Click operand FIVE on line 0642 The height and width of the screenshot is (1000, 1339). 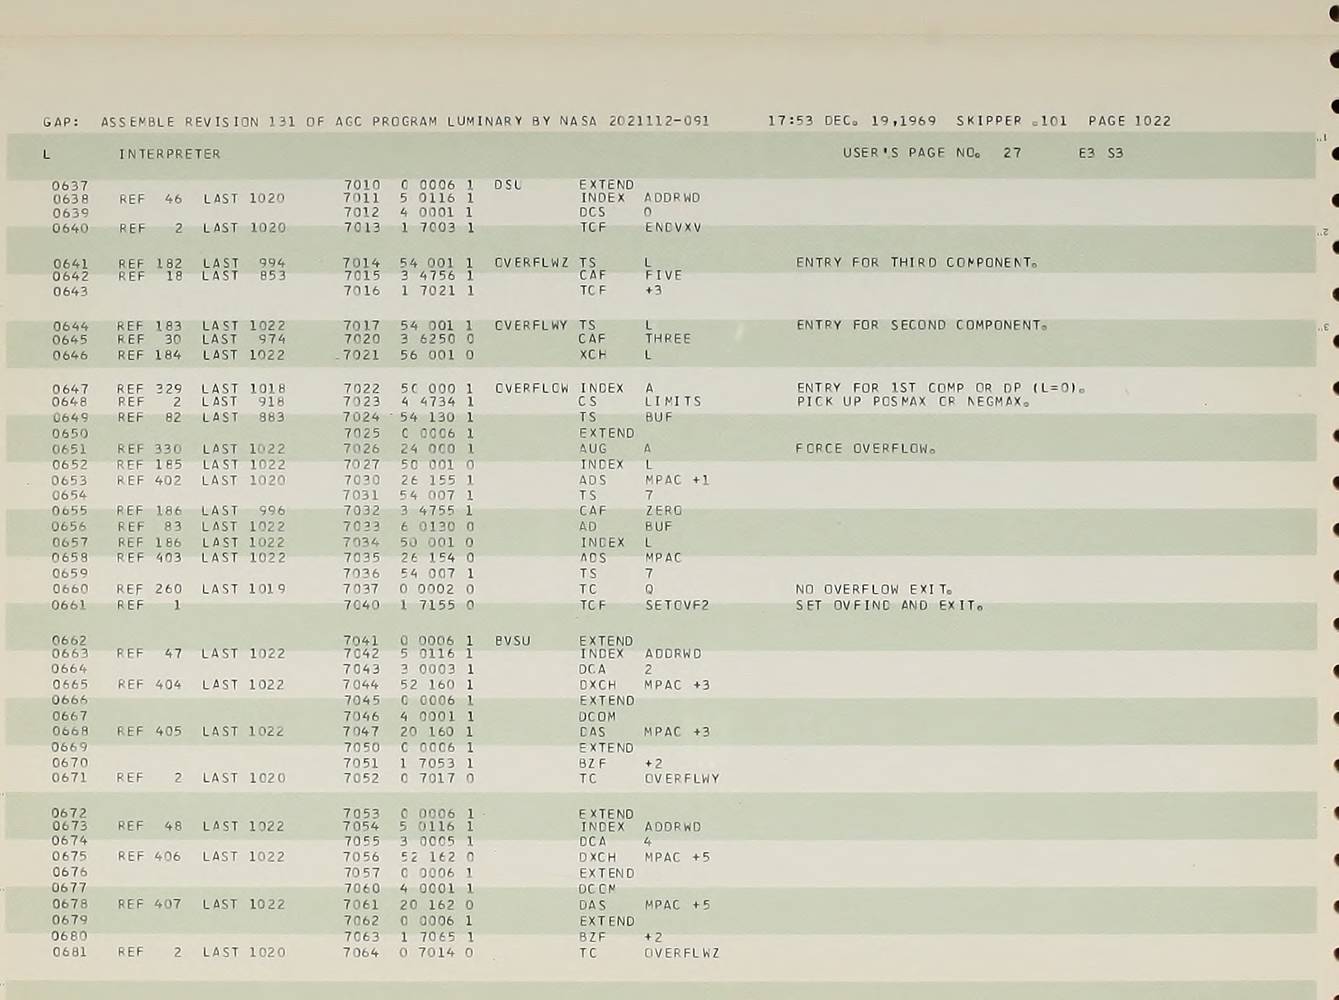664,275
